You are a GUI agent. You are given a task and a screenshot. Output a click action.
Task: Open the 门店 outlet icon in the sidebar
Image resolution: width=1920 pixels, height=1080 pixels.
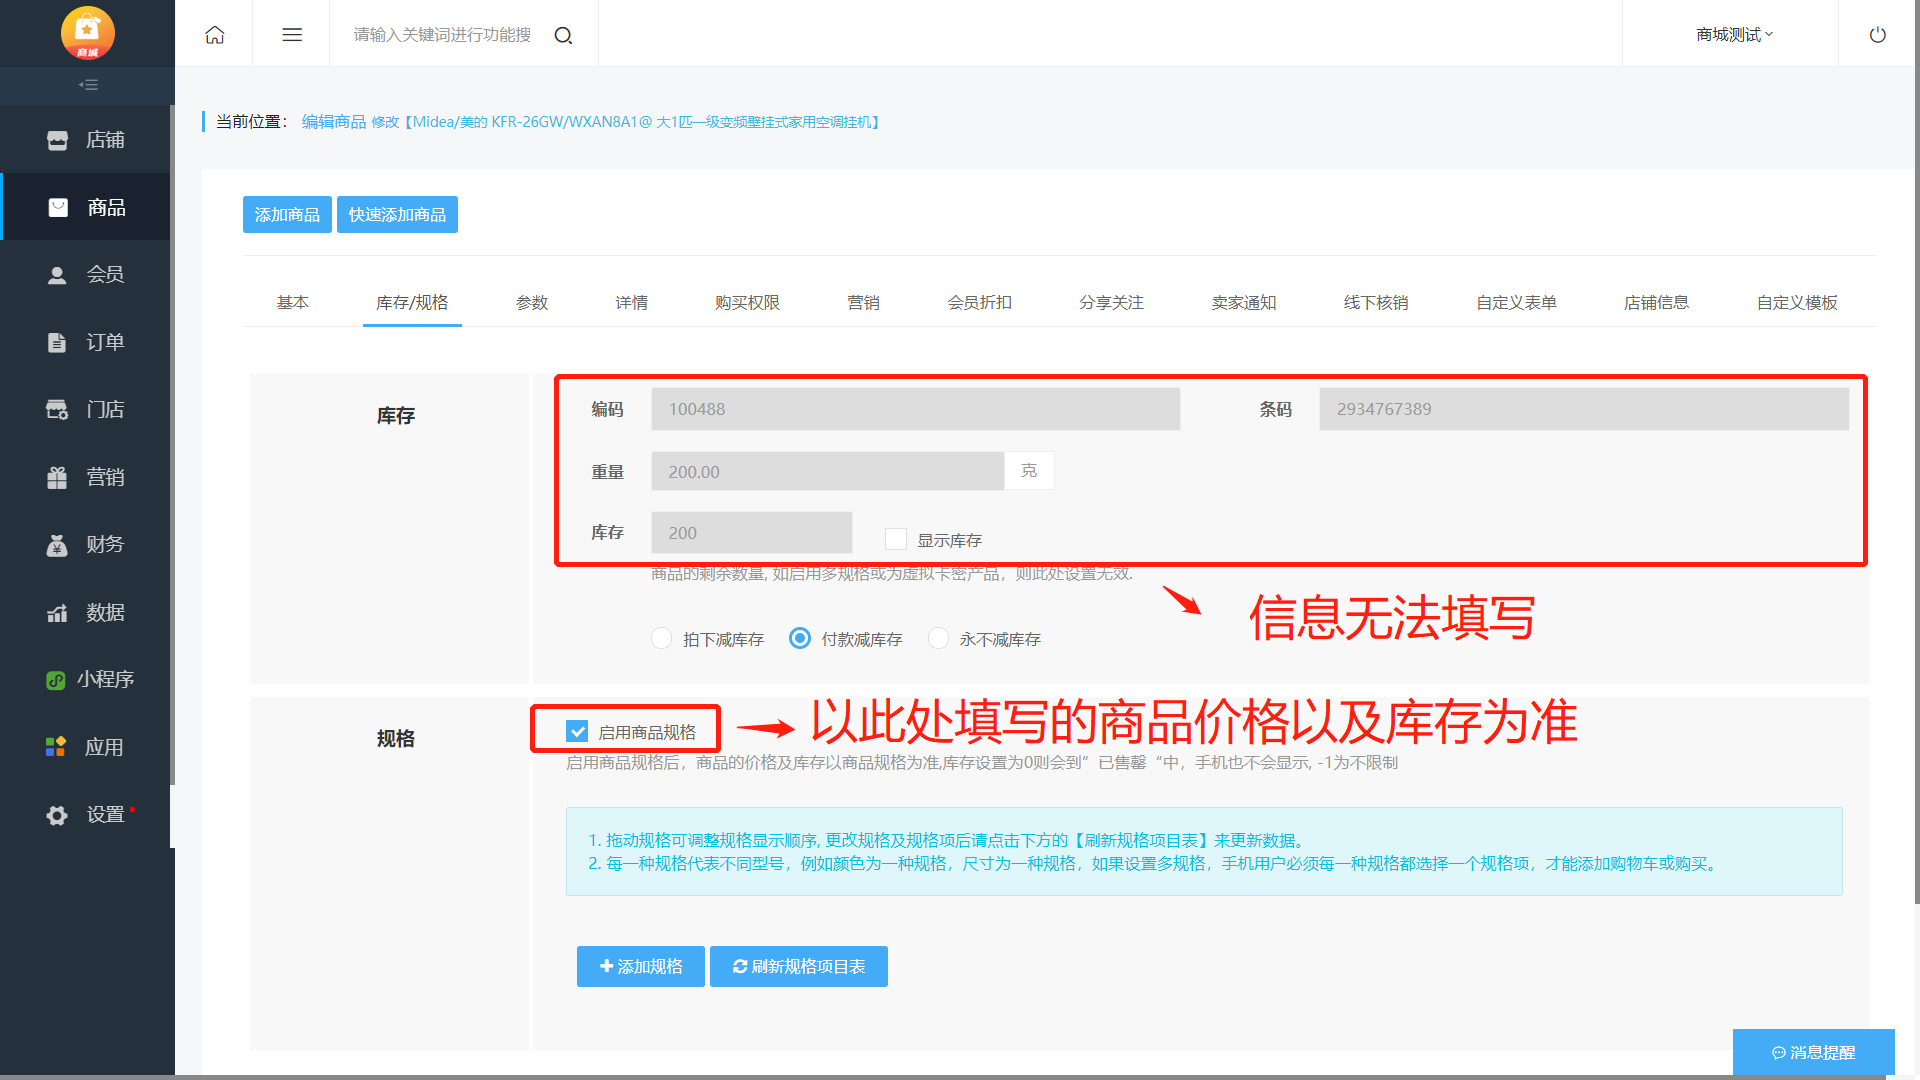click(58, 410)
